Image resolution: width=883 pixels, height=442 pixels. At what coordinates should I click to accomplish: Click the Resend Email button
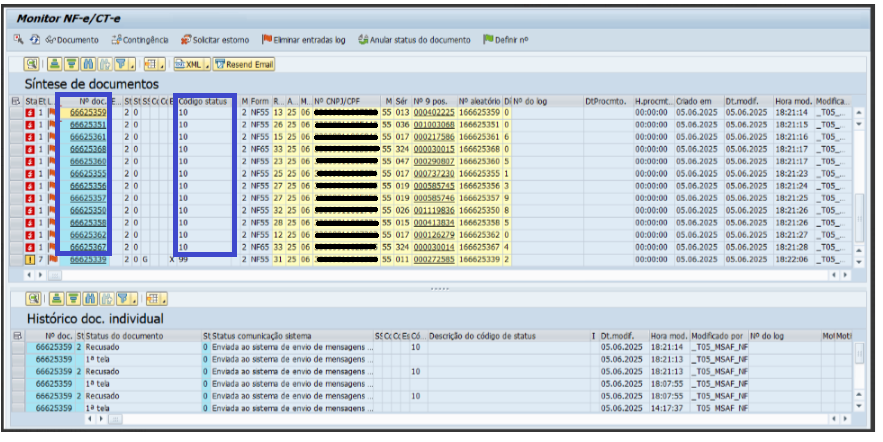(x=243, y=64)
